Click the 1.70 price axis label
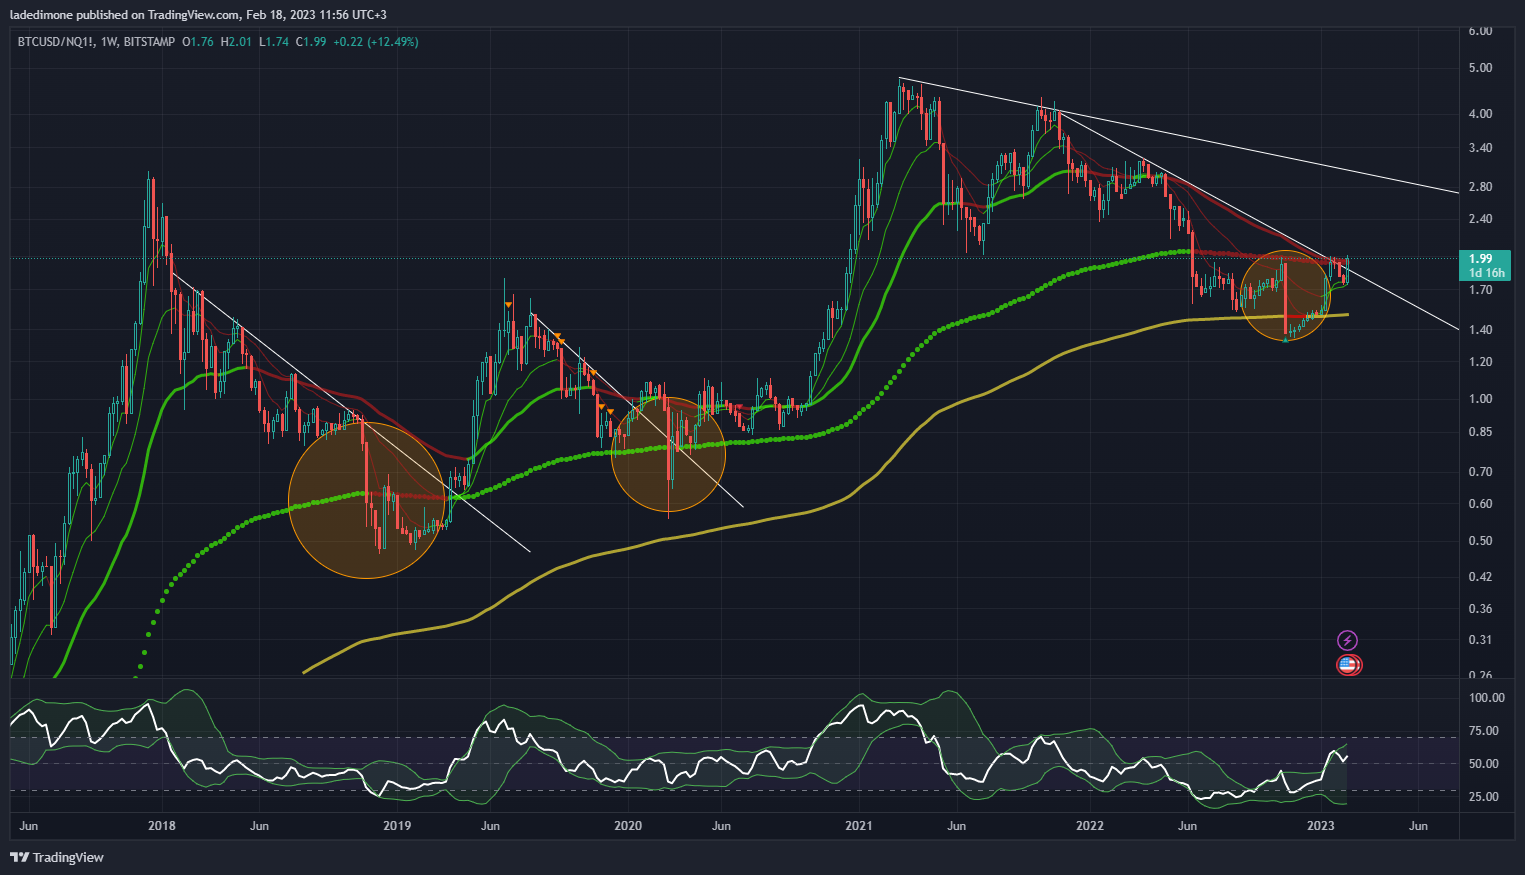 (1480, 290)
